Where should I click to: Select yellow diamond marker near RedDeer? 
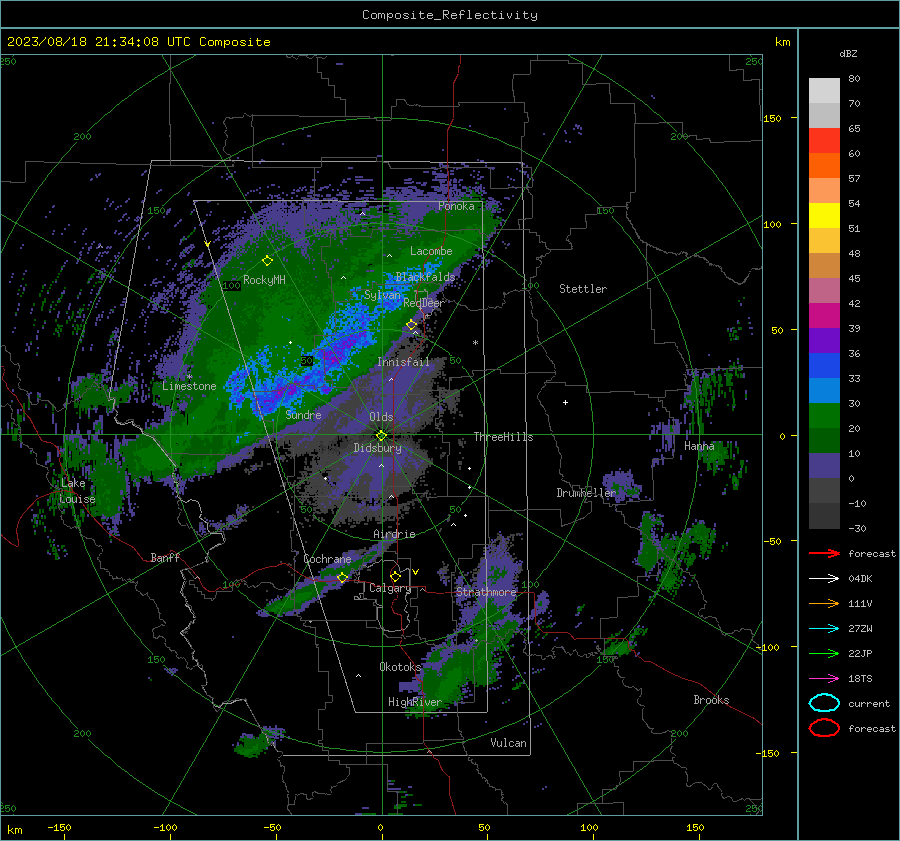click(412, 325)
